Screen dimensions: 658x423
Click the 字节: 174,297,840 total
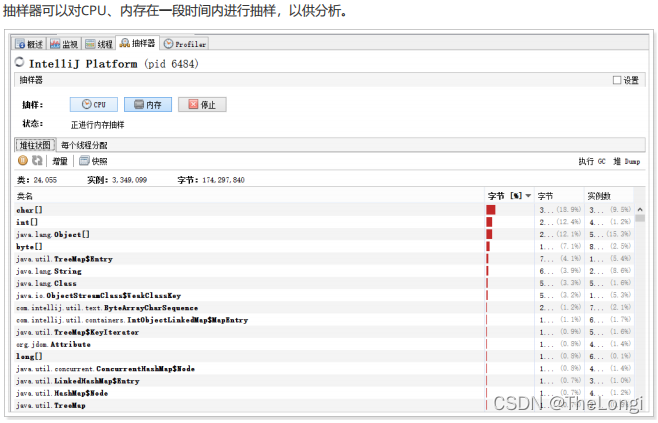[x=211, y=180]
